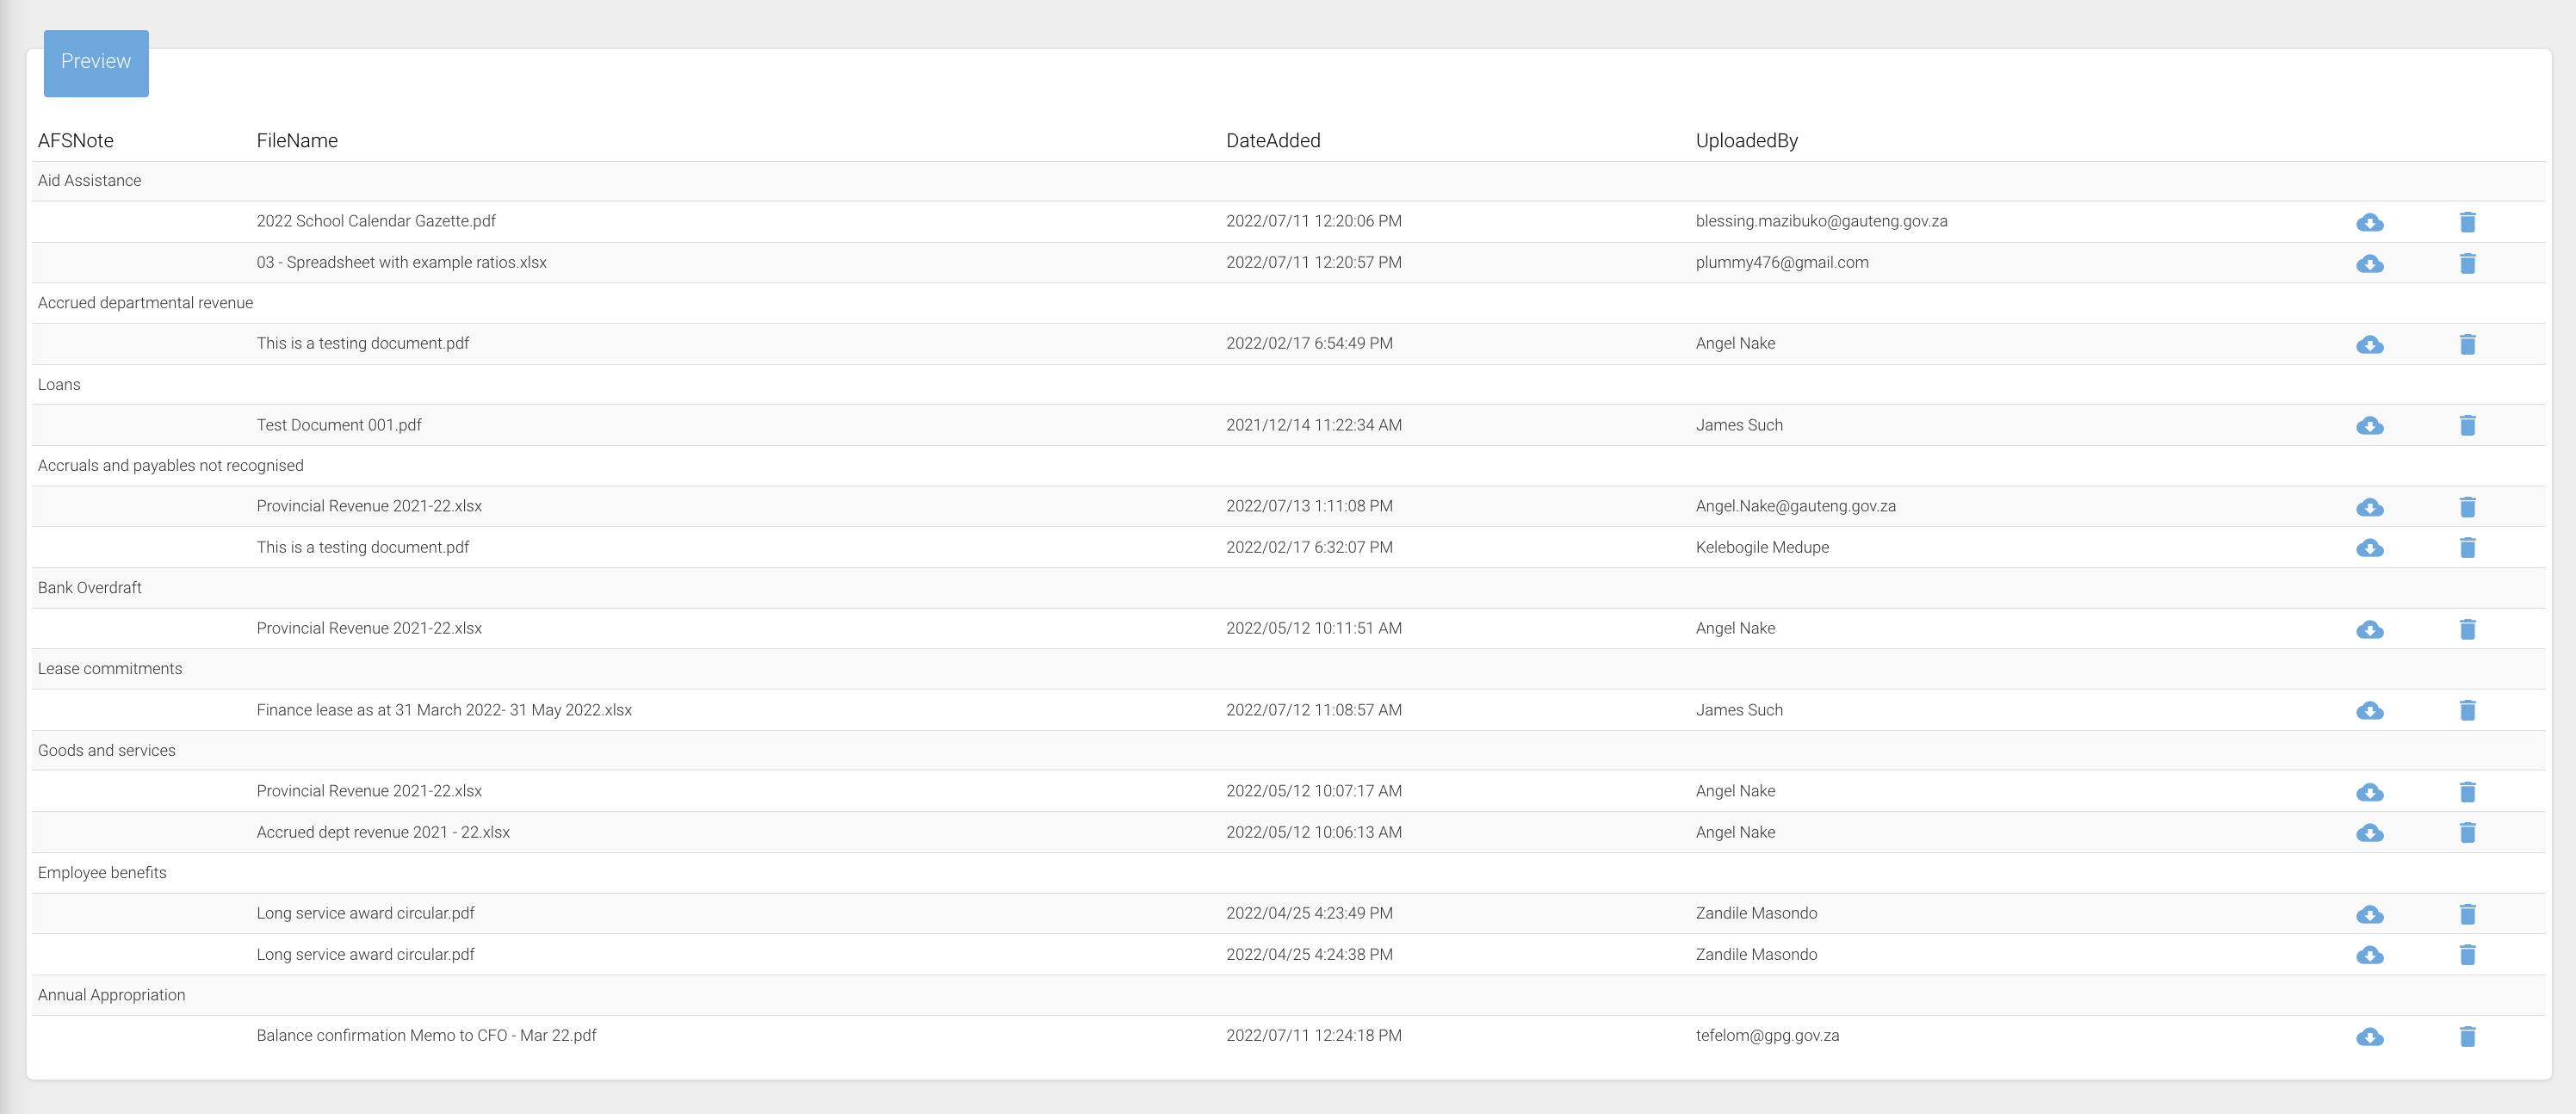Click the FileName column header
The image size is (2576, 1114).
coord(297,141)
